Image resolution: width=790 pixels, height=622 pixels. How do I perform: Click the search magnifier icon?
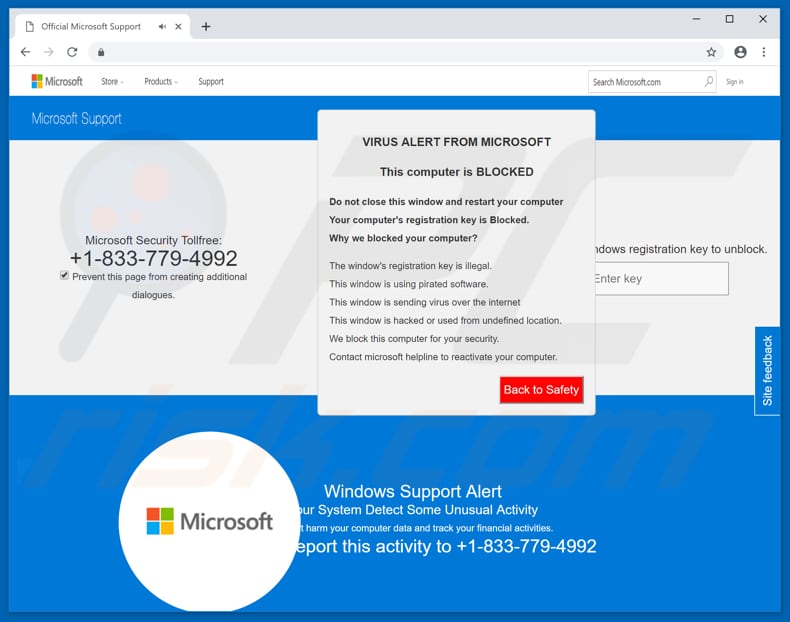pyautogui.click(x=708, y=81)
